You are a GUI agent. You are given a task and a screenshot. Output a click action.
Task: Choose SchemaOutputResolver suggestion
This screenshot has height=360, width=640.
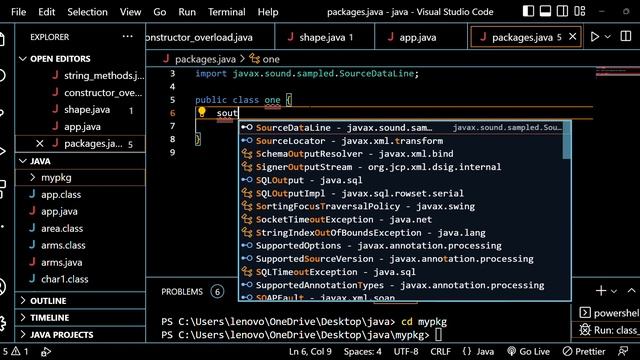point(401,154)
